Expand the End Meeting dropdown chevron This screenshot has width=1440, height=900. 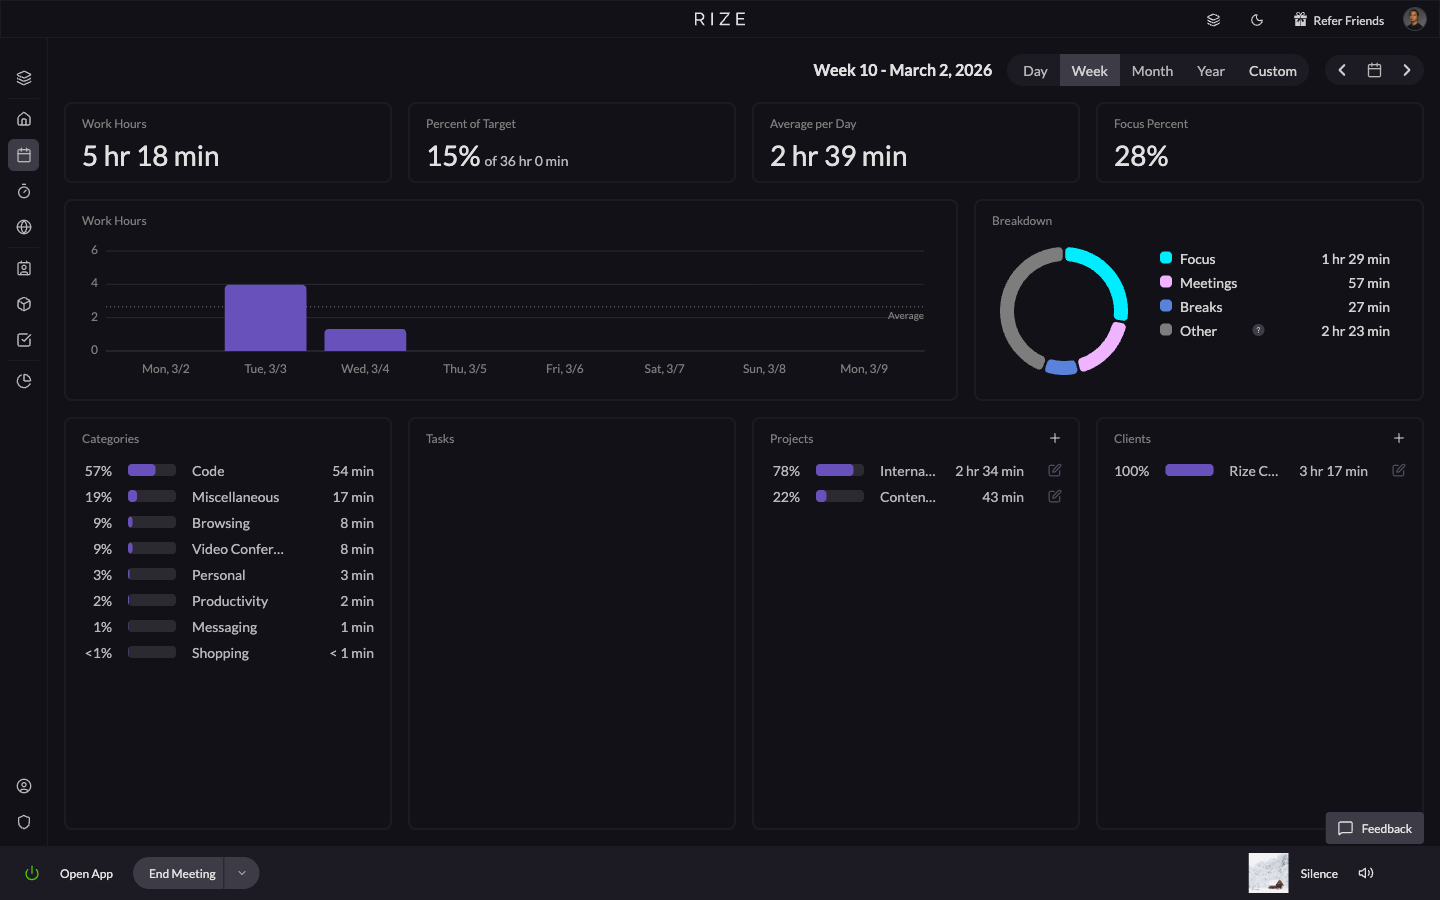(x=241, y=873)
